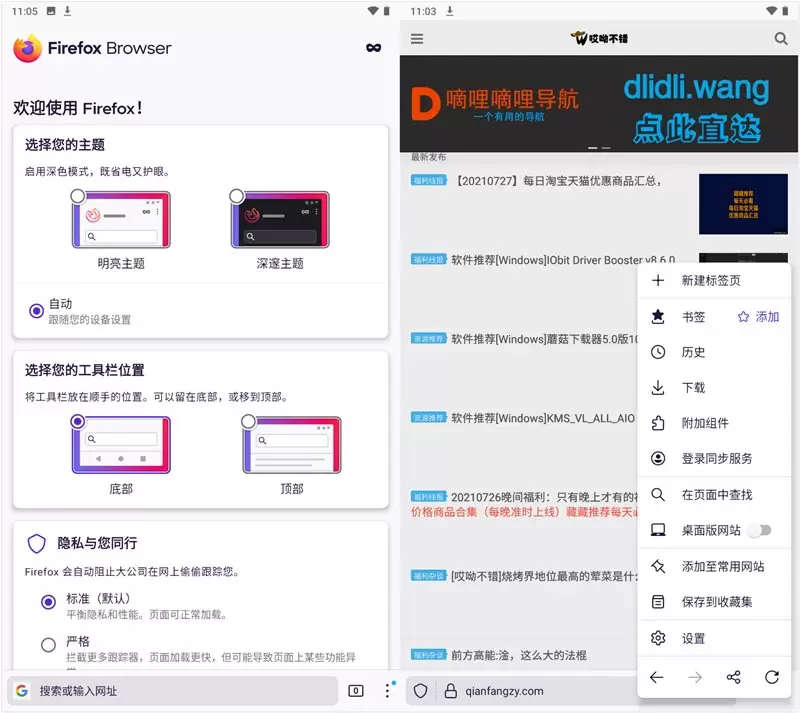Click the Firefox logo icon
Screen dimensions: 800x713
coord(28,48)
